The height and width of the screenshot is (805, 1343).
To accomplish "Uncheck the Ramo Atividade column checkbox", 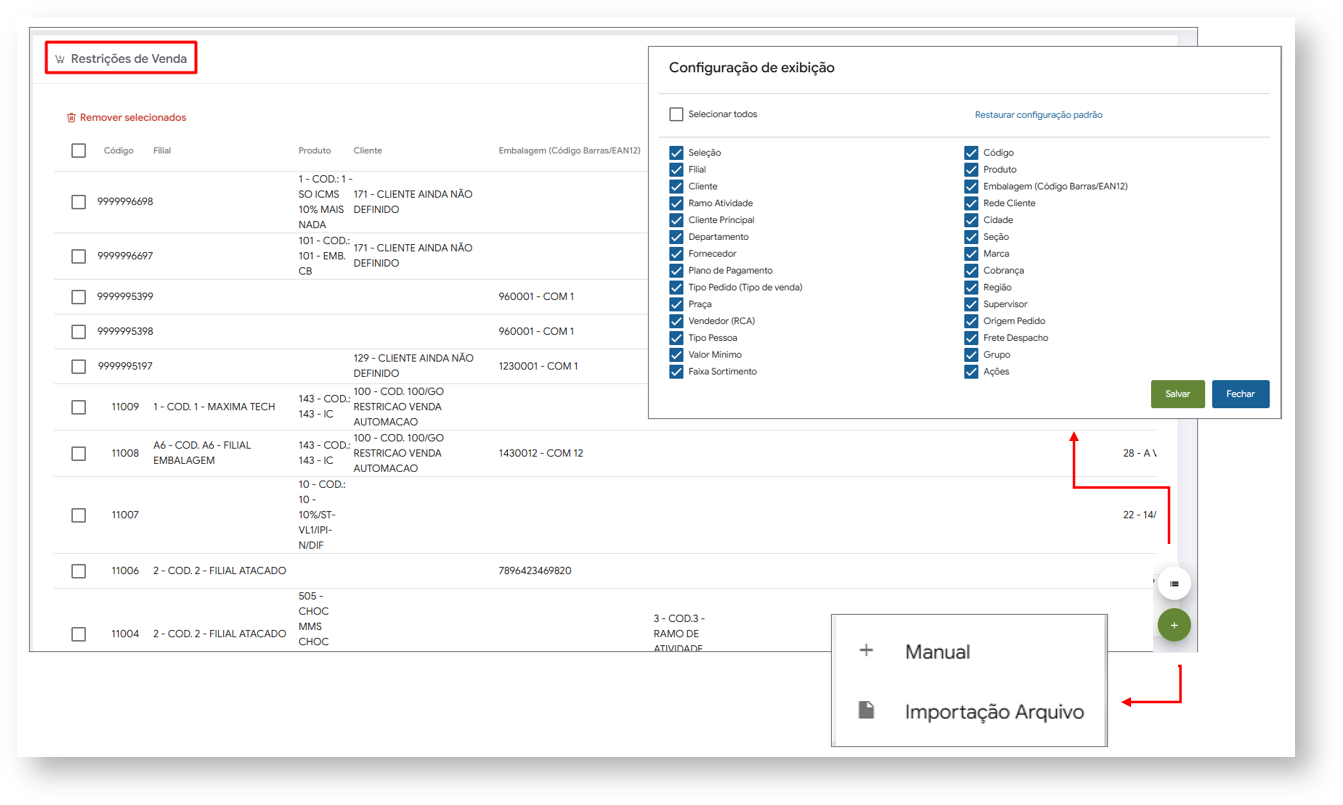I will point(676,203).
